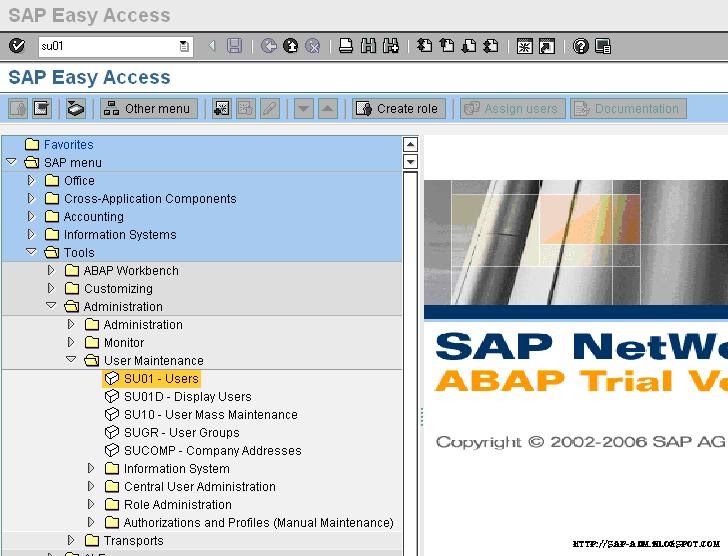Click the SAP menu icon
Viewport: 728px width, 556px height.
pyautogui.click(x=42, y=109)
